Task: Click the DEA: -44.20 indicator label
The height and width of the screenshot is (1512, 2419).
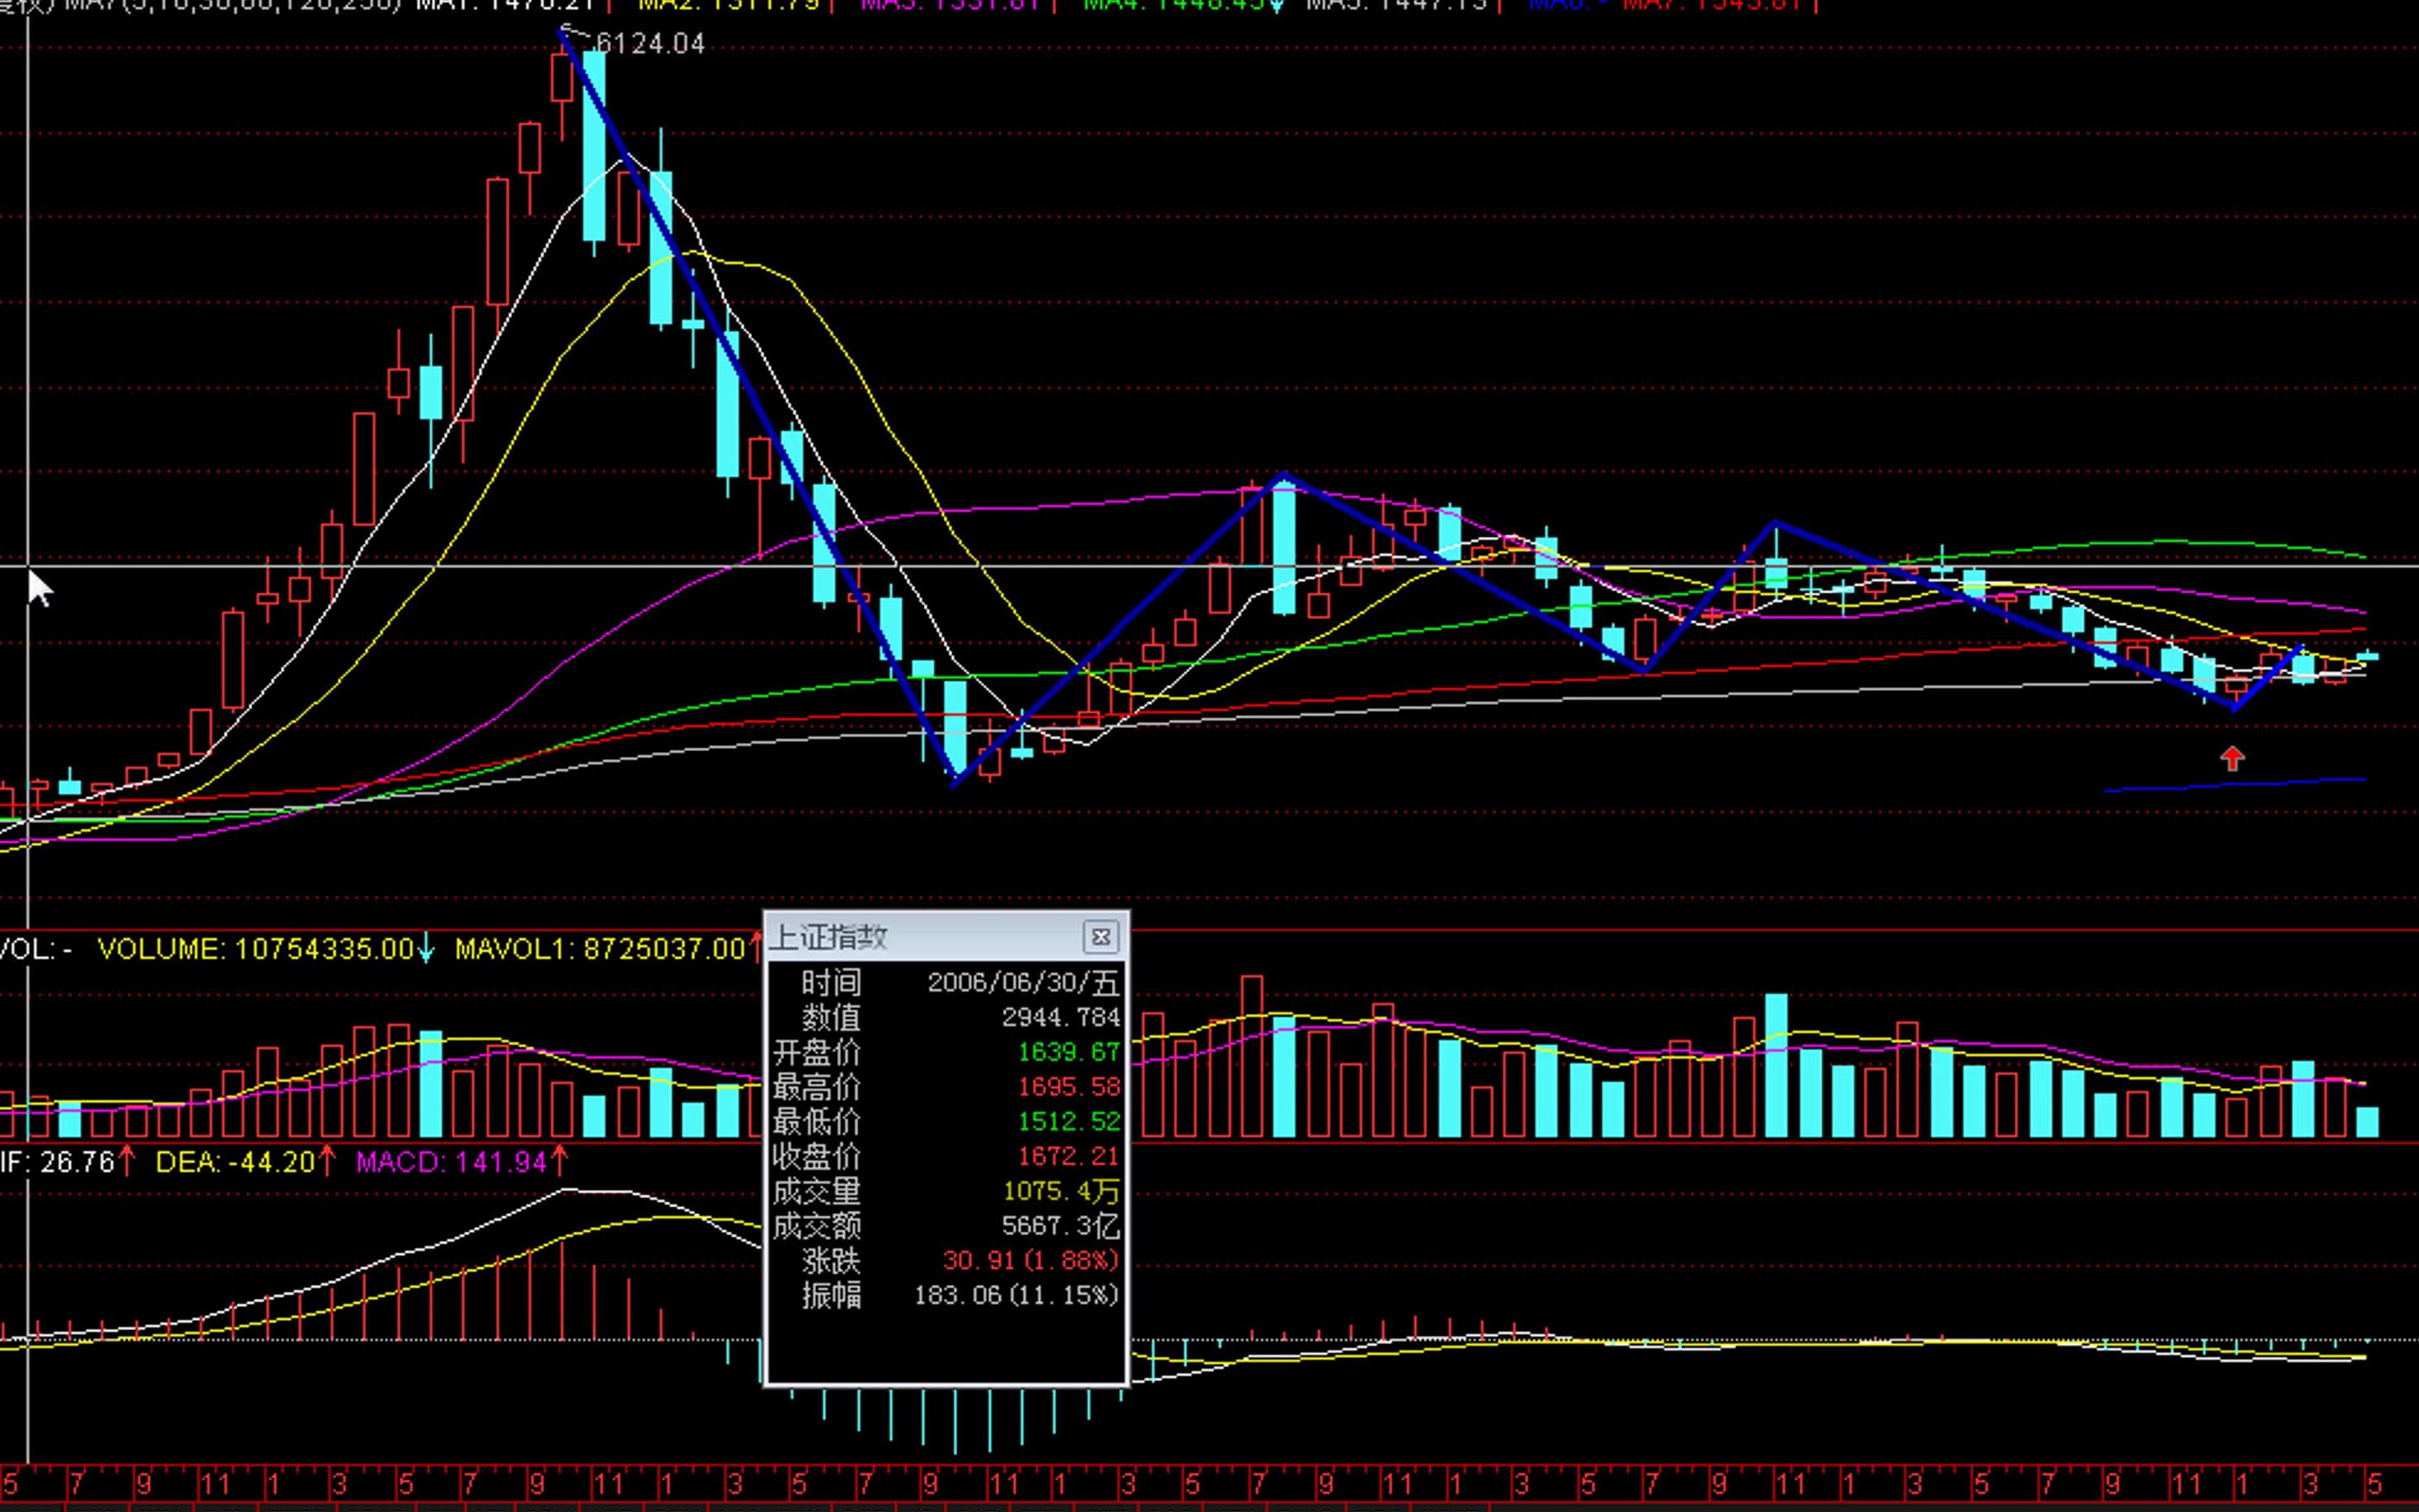Action: (x=235, y=1162)
